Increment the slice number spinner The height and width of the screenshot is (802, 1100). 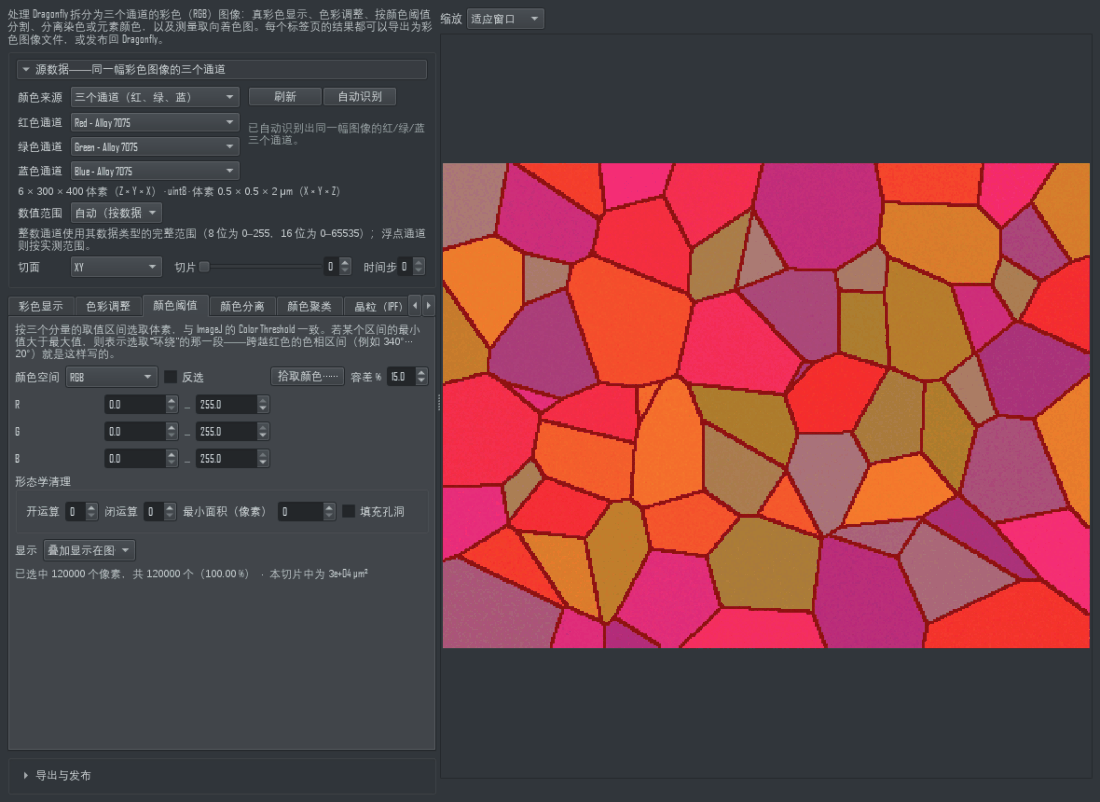[344, 262]
